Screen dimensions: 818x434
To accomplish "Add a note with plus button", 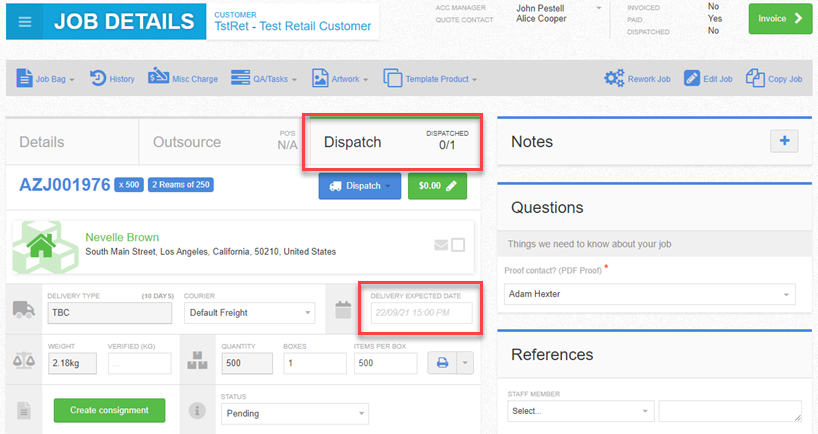I will tap(784, 141).
